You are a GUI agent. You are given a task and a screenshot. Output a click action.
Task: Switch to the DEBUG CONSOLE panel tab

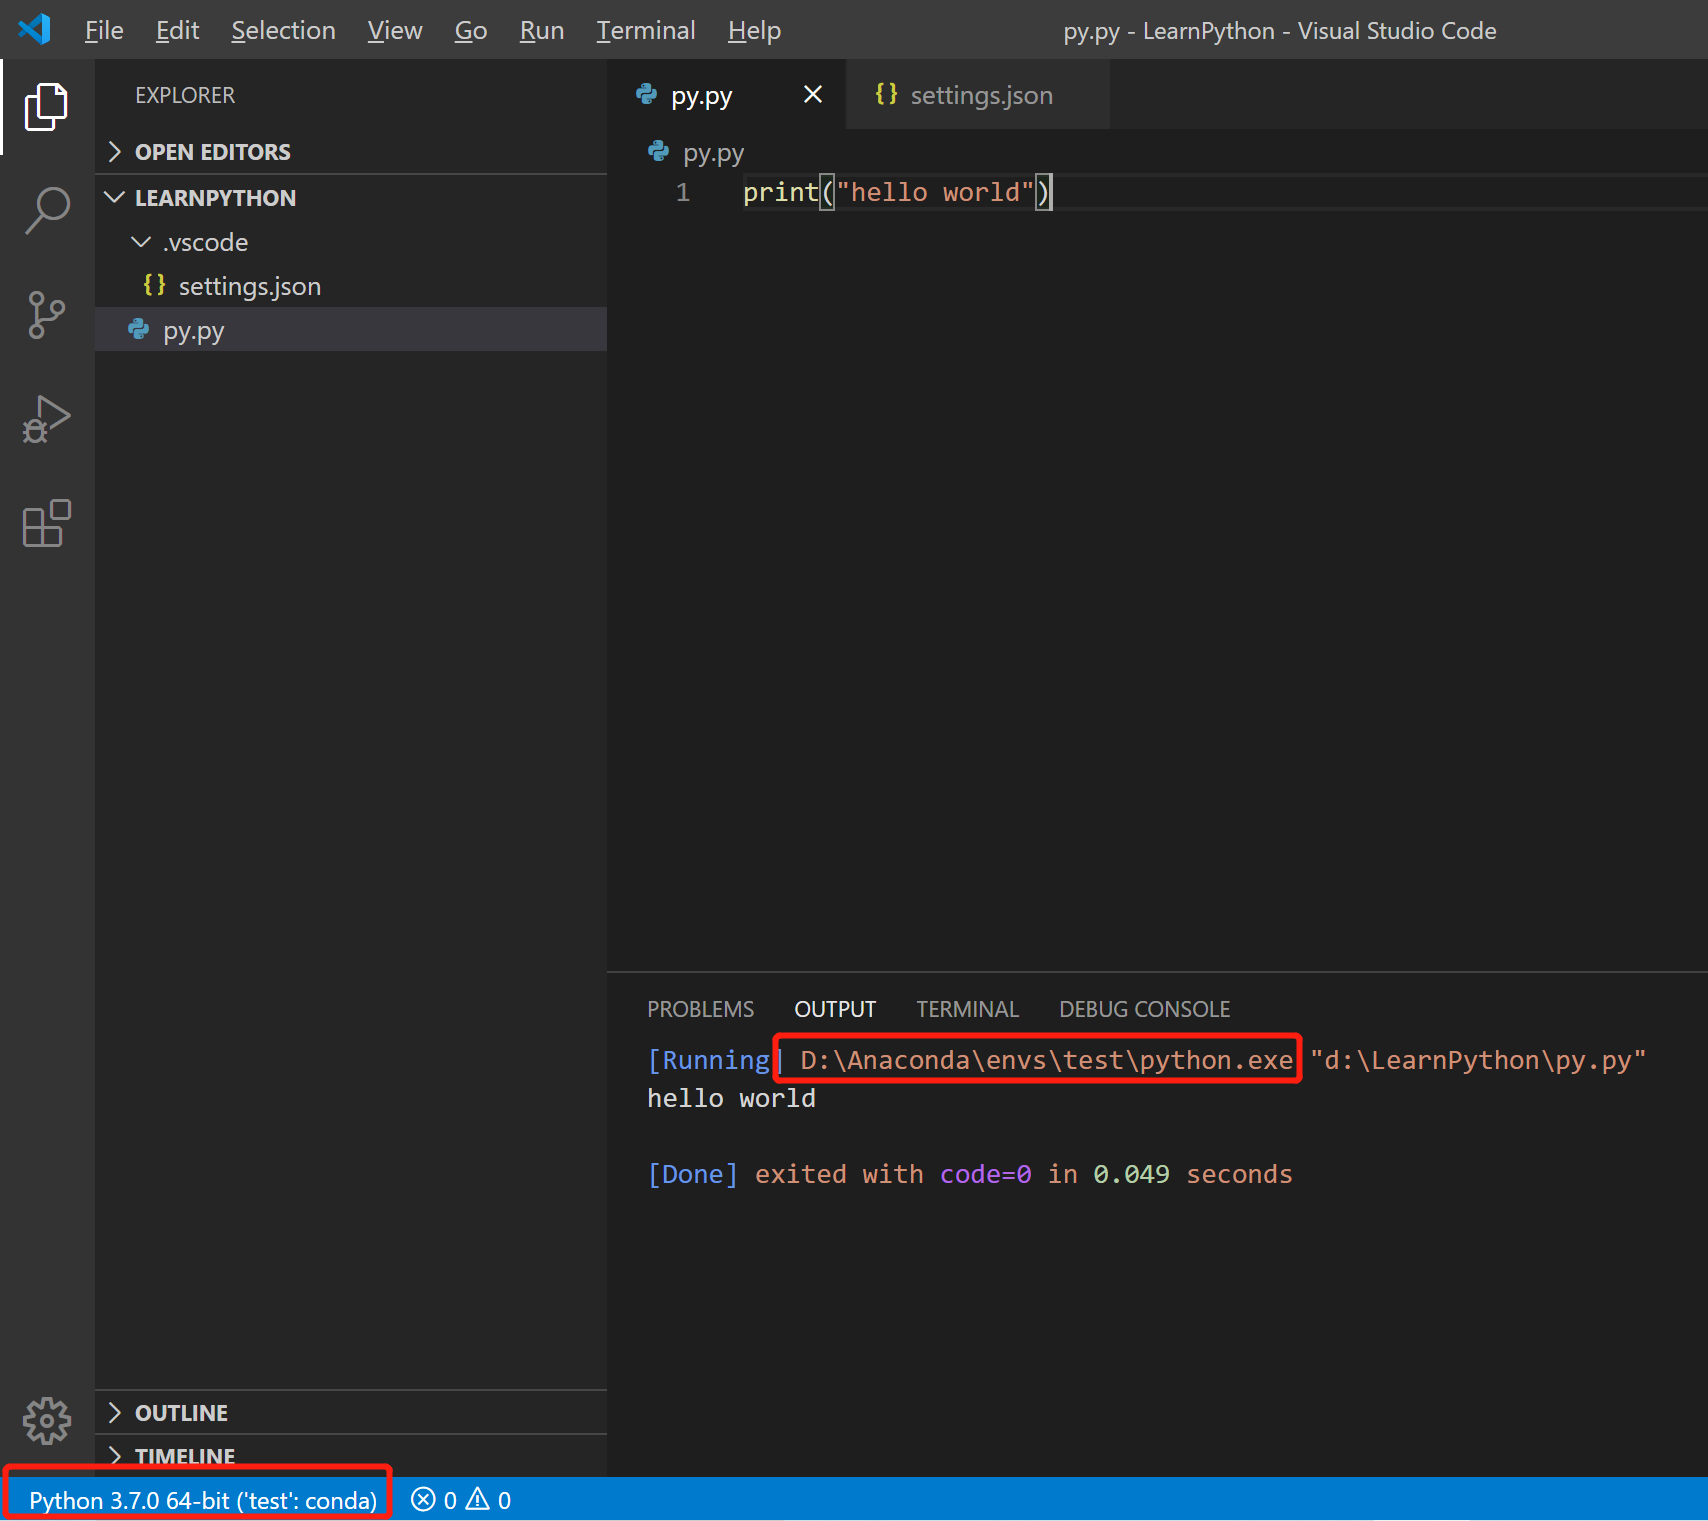point(1144,1009)
